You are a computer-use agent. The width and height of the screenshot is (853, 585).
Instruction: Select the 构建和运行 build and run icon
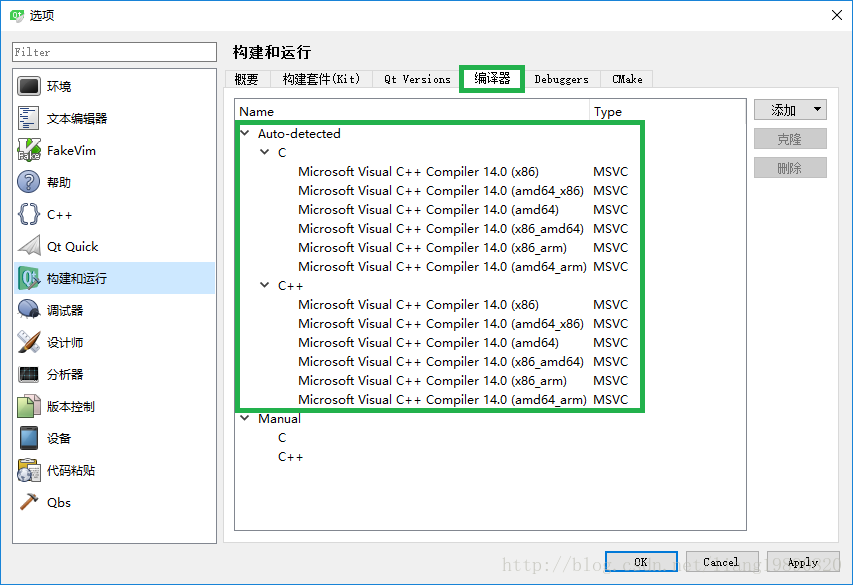pyautogui.click(x=29, y=278)
